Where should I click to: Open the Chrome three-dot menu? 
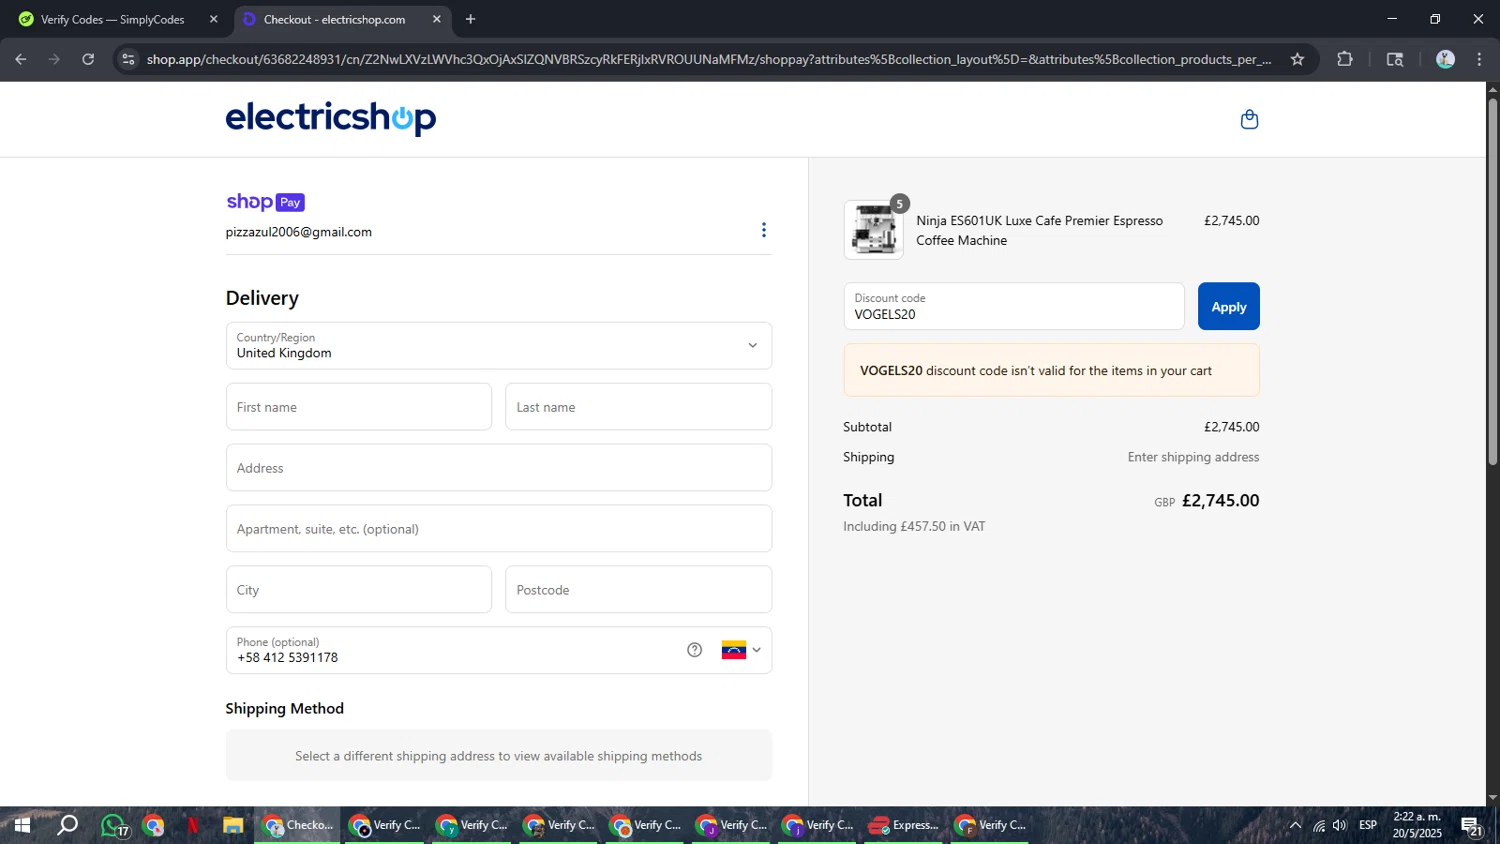point(1480,59)
